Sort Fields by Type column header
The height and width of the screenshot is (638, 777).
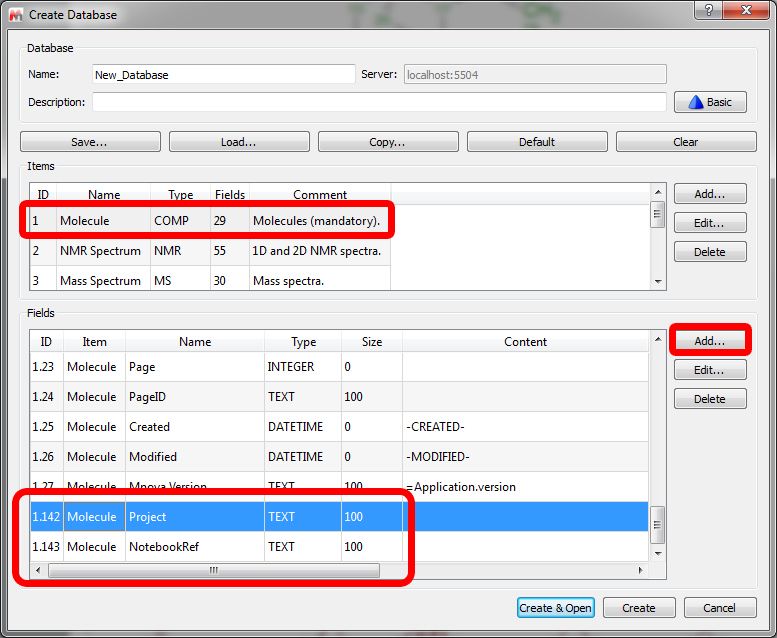303,342
